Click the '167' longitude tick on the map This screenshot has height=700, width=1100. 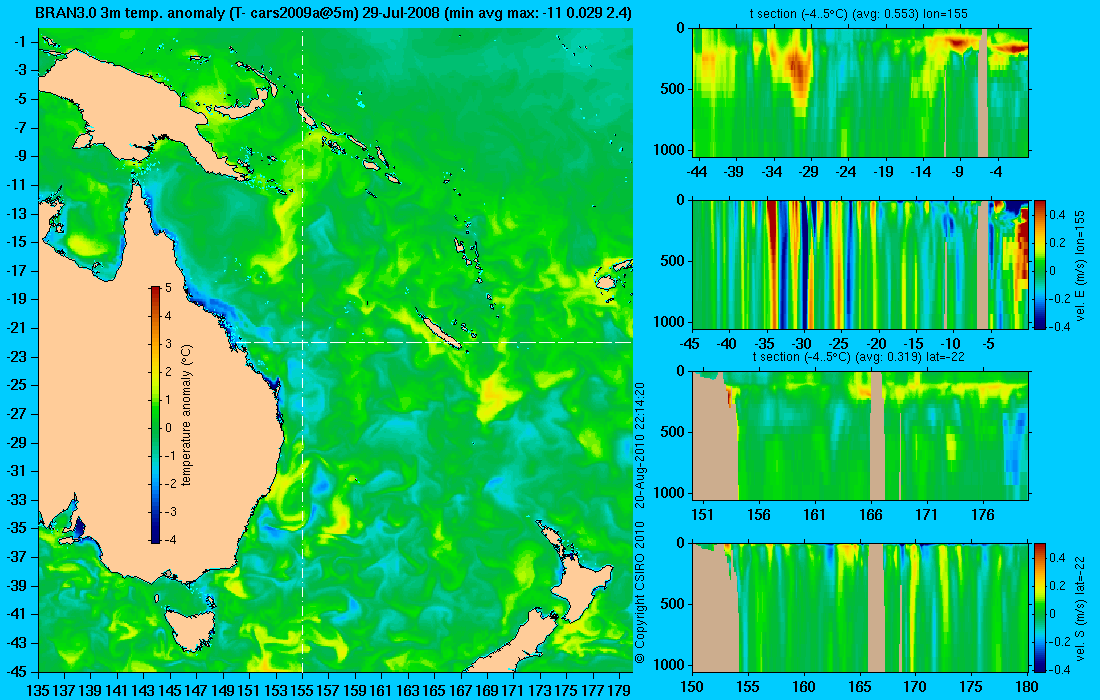(x=460, y=691)
